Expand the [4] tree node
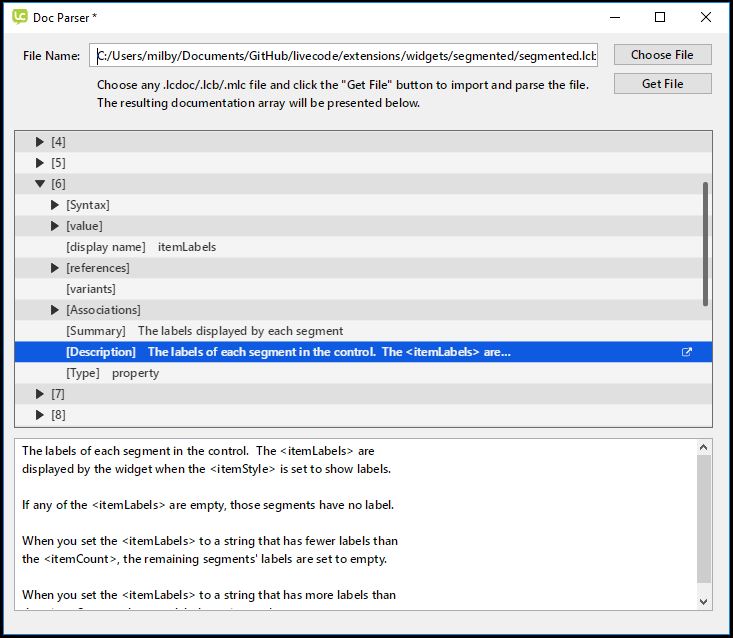 pyautogui.click(x=40, y=142)
